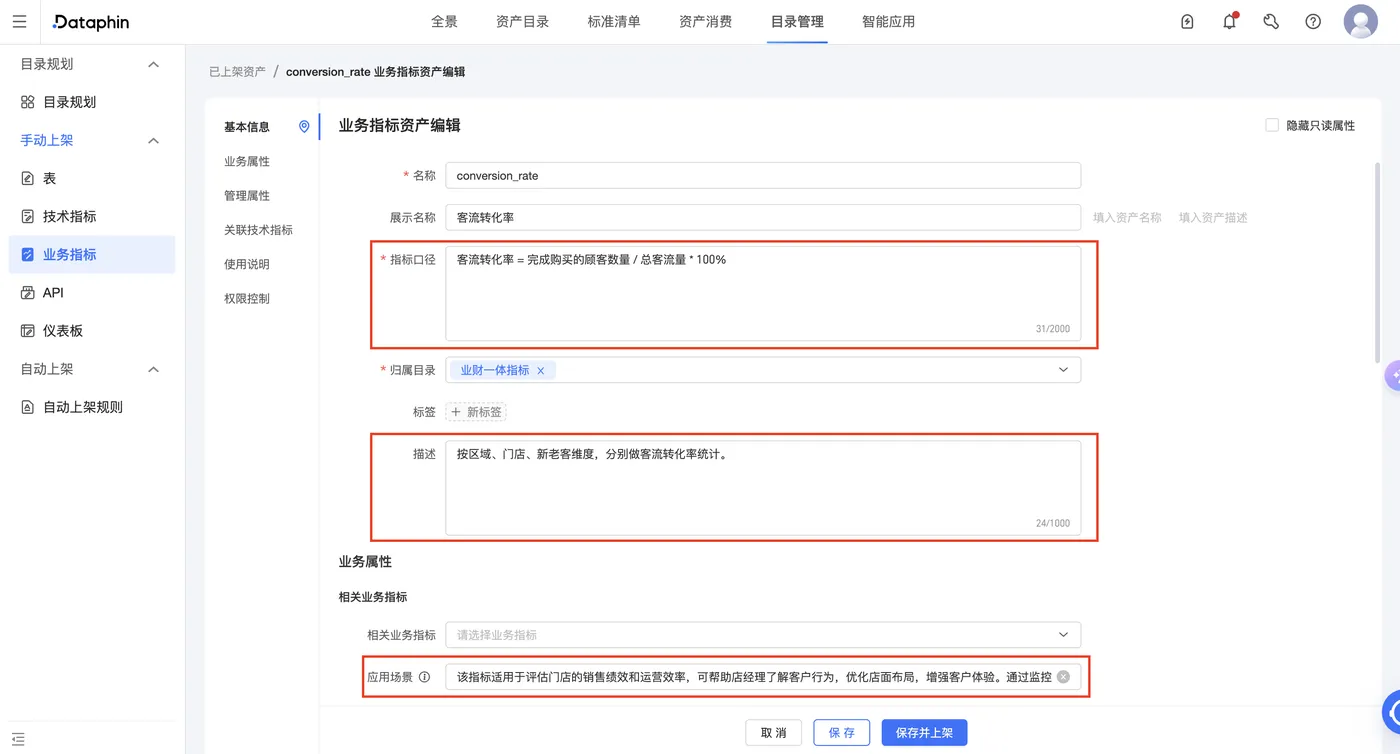Open the wrench tools icon

[1271, 22]
